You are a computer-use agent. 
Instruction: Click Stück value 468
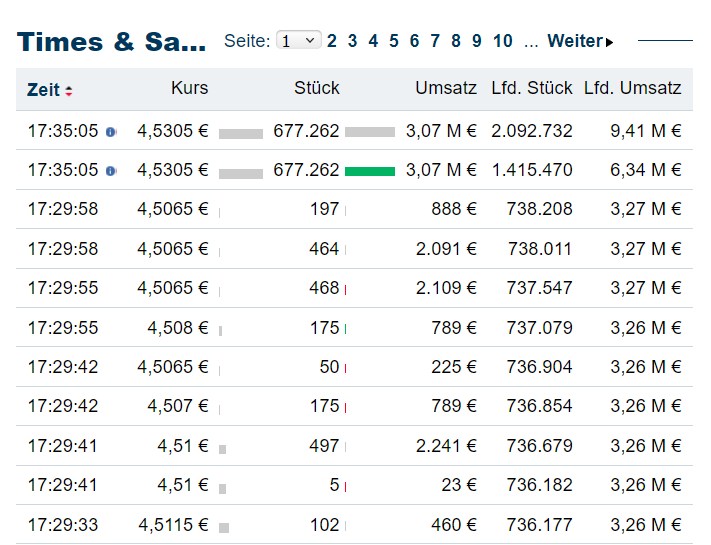324,288
